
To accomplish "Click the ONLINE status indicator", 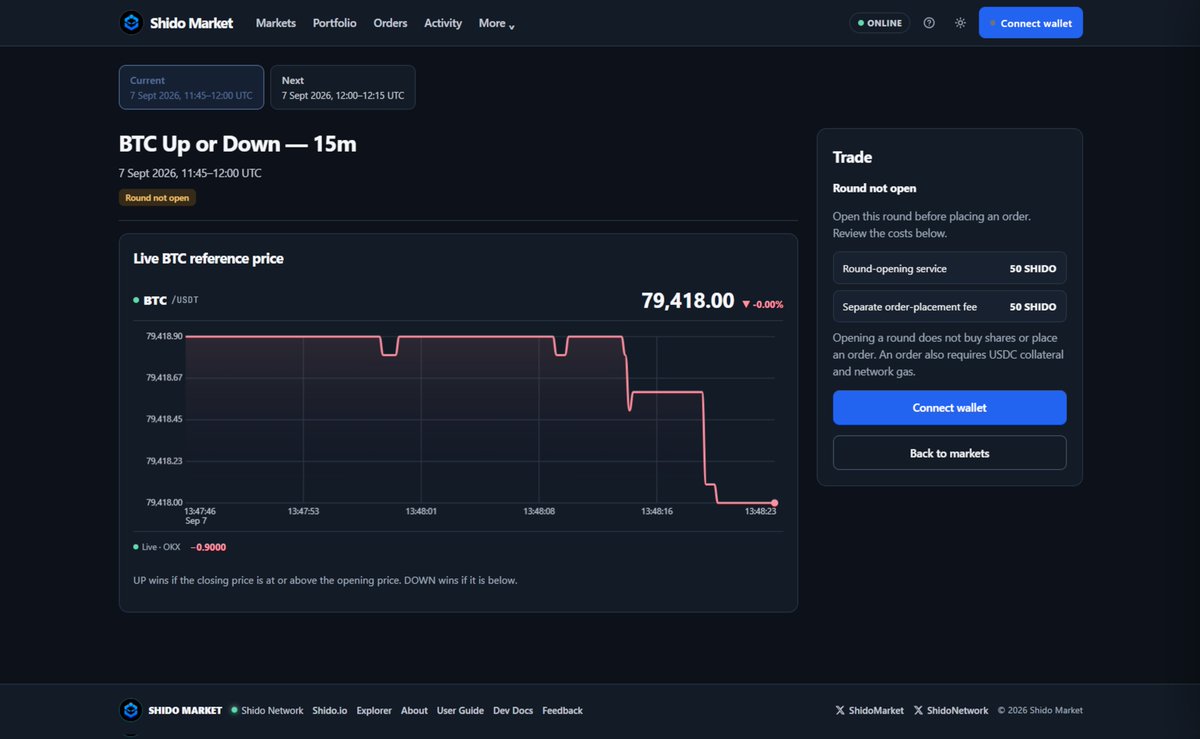I will tap(879, 23).
